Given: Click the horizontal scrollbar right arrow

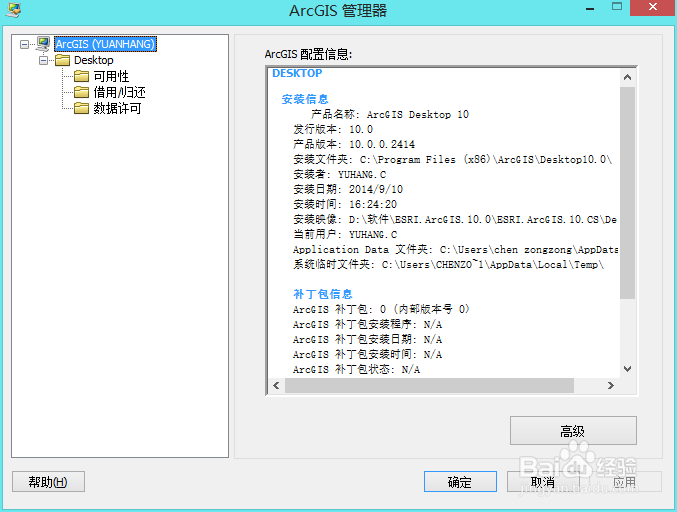Looking at the screenshot, I should pyautogui.click(x=611, y=385).
